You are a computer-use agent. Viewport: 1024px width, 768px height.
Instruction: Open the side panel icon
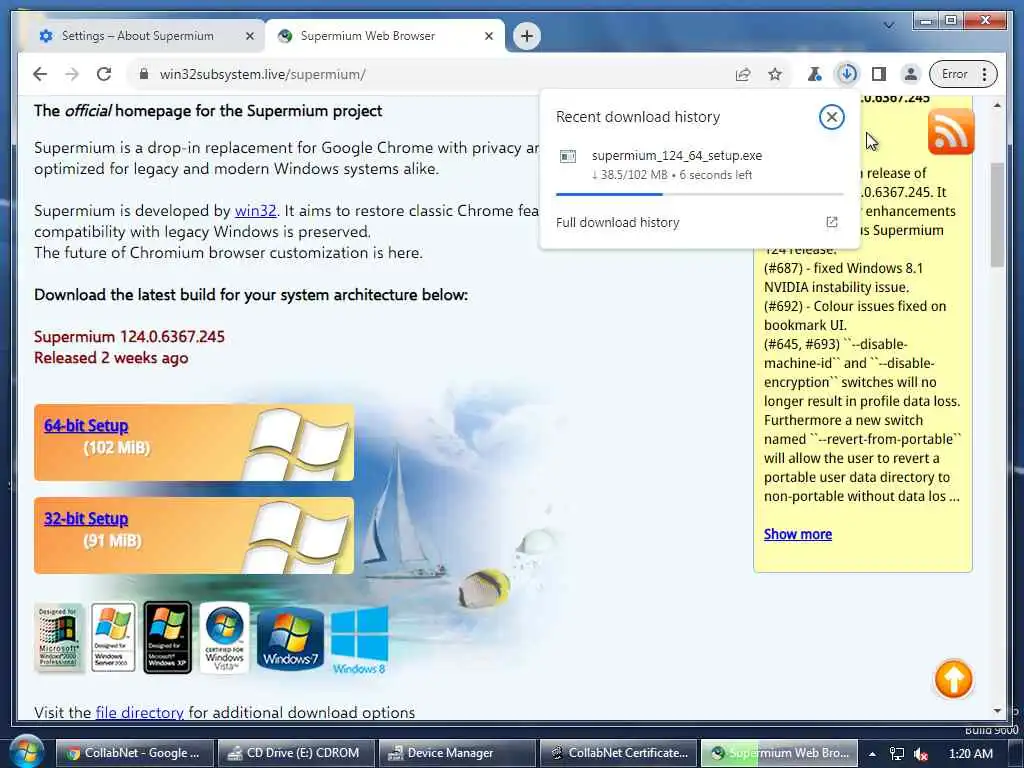pyautogui.click(x=879, y=74)
